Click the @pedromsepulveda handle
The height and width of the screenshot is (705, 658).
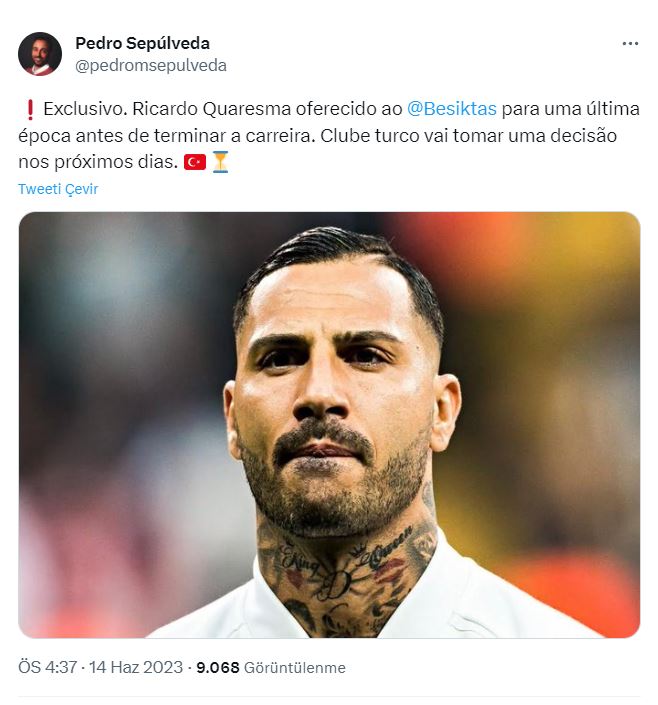coord(151,66)
